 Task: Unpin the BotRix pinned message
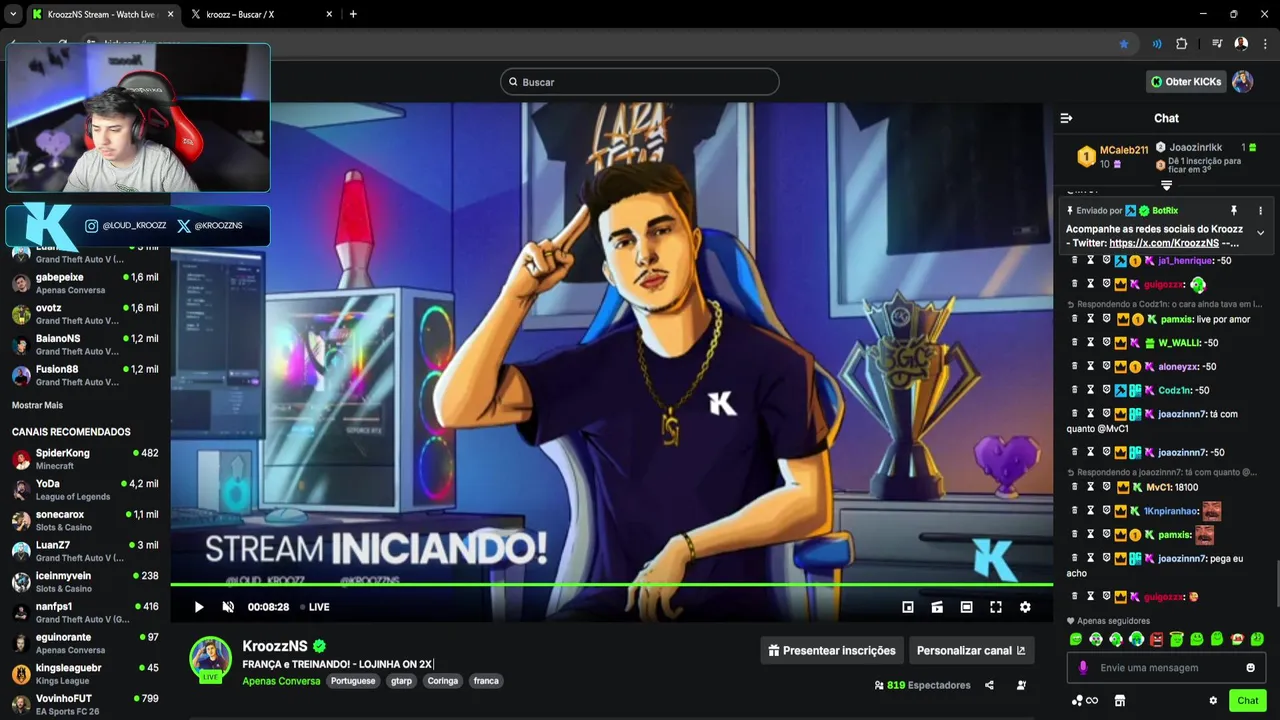point(1234,211)
